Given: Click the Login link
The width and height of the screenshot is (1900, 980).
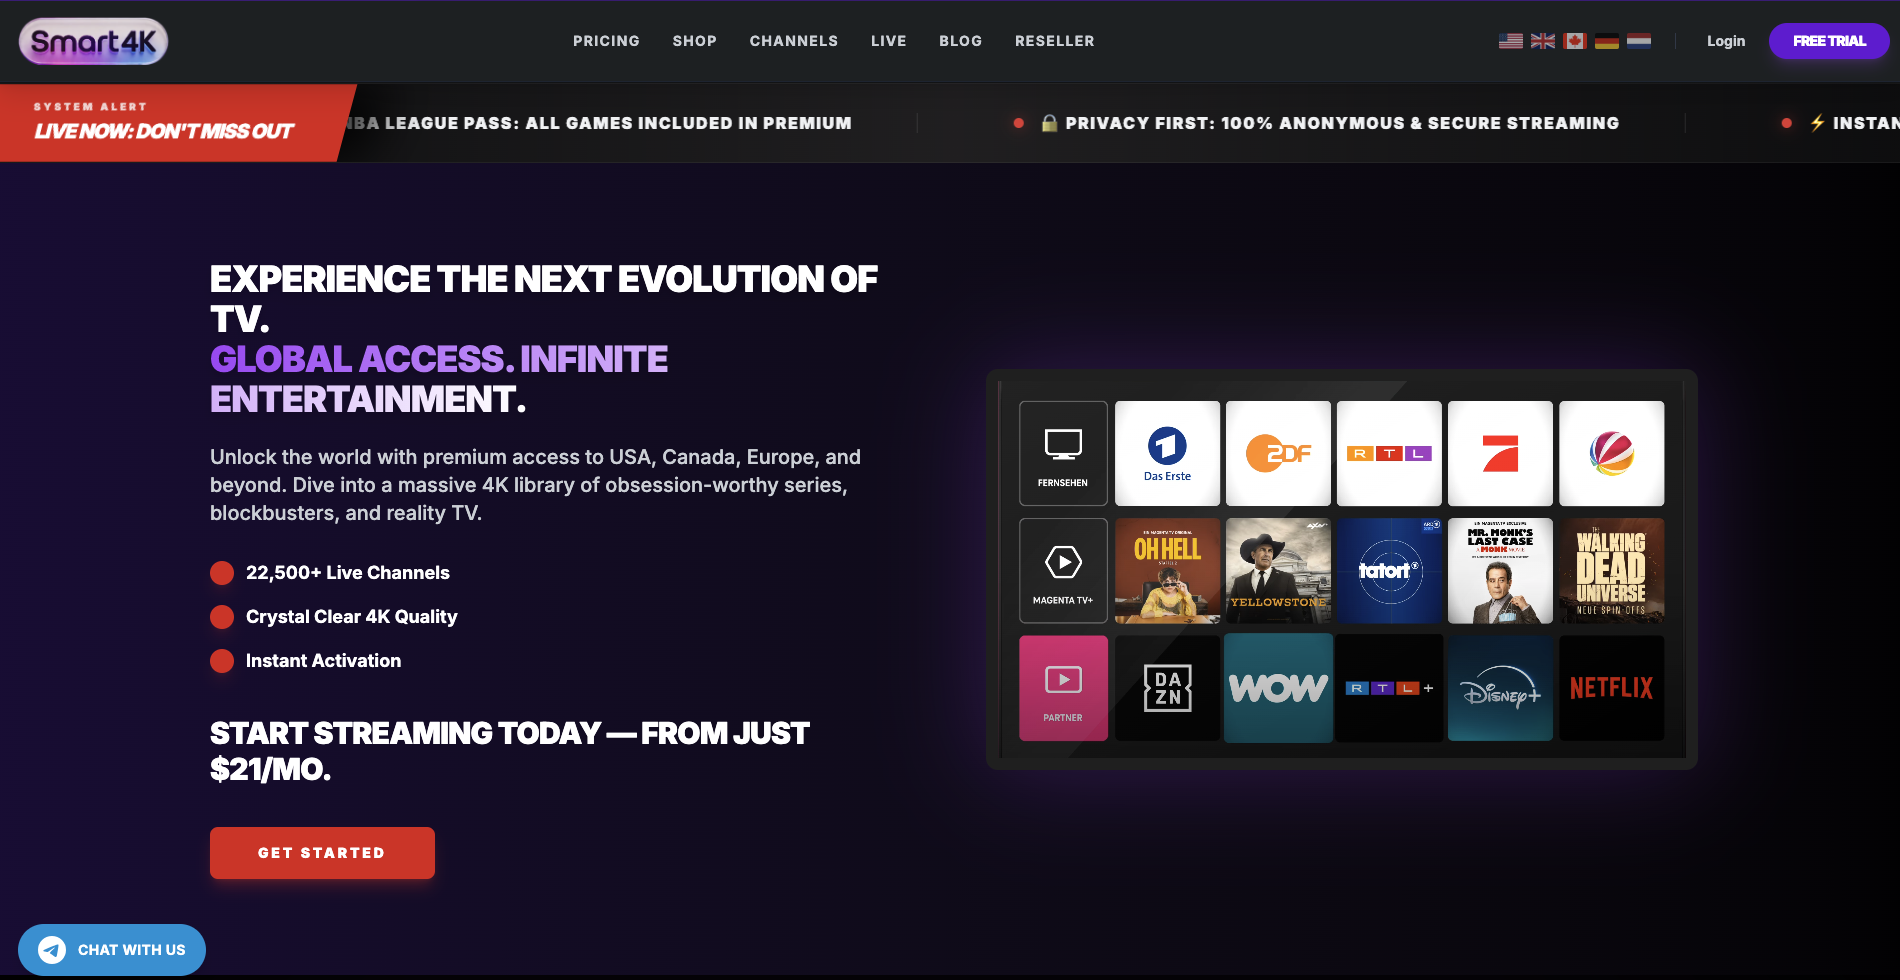Looking at the screenshot, I should 1725,41.
